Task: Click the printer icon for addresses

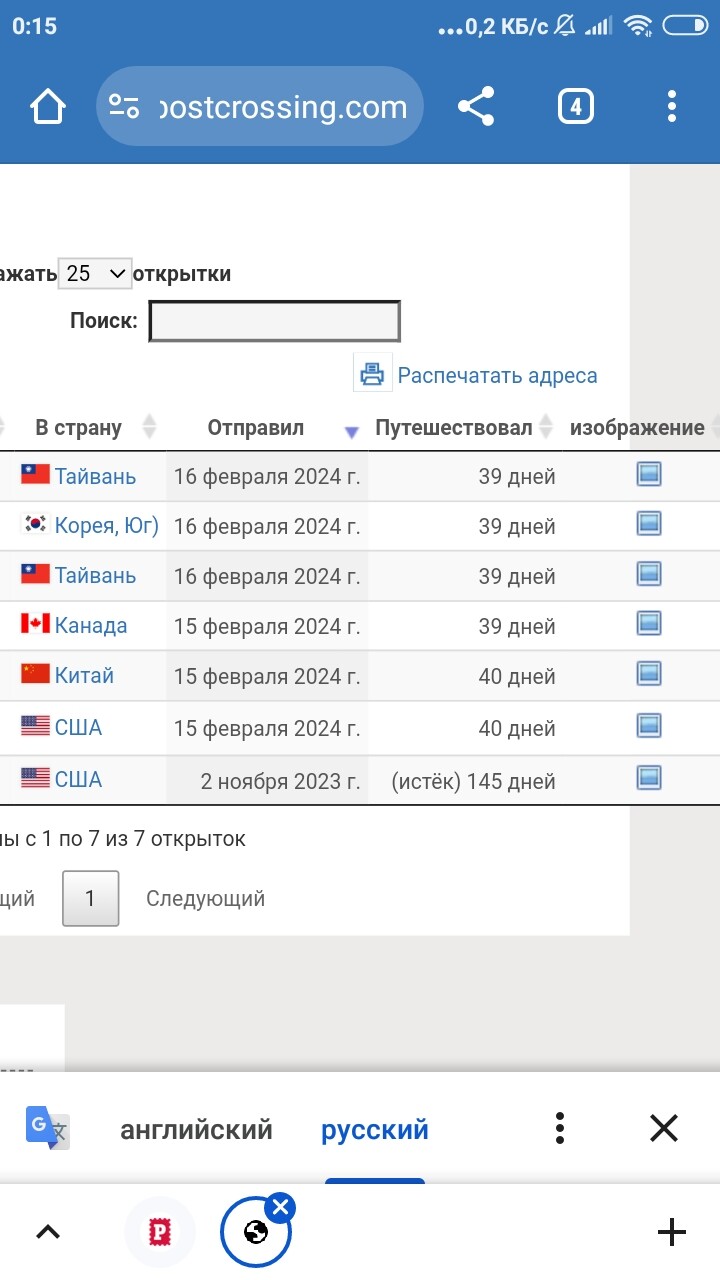Action: (x=372, y=375)
